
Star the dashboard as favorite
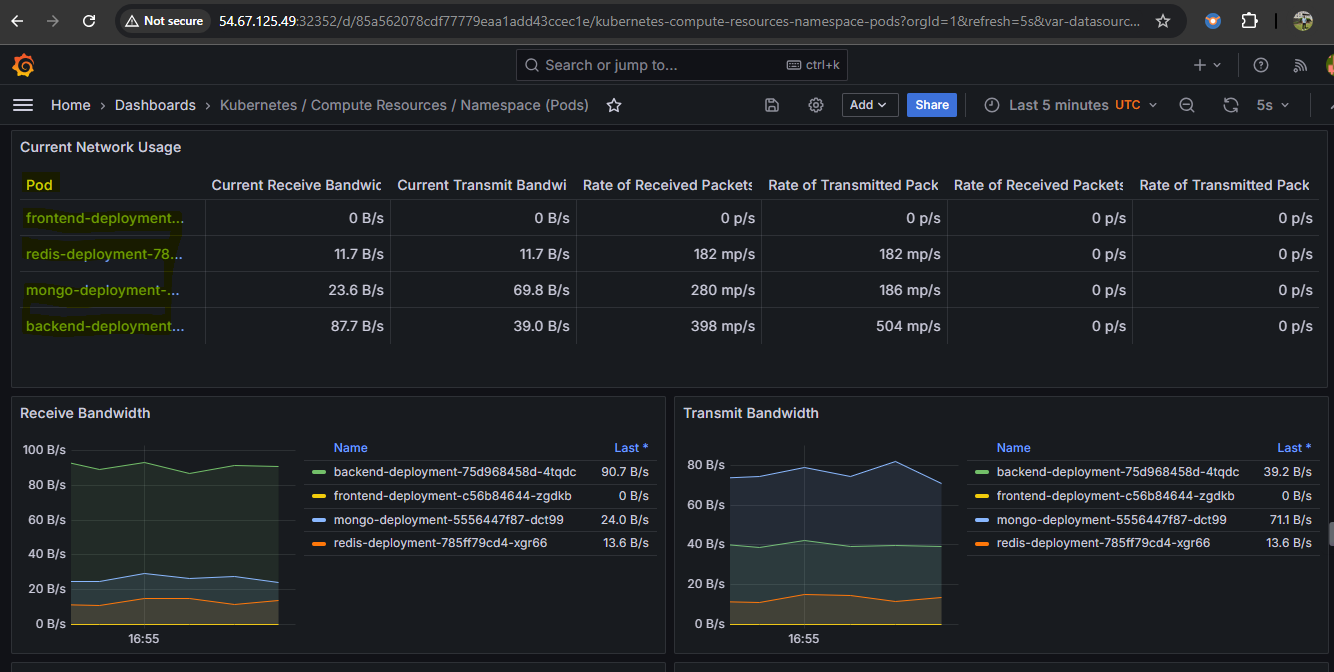[x=614, y=105]
